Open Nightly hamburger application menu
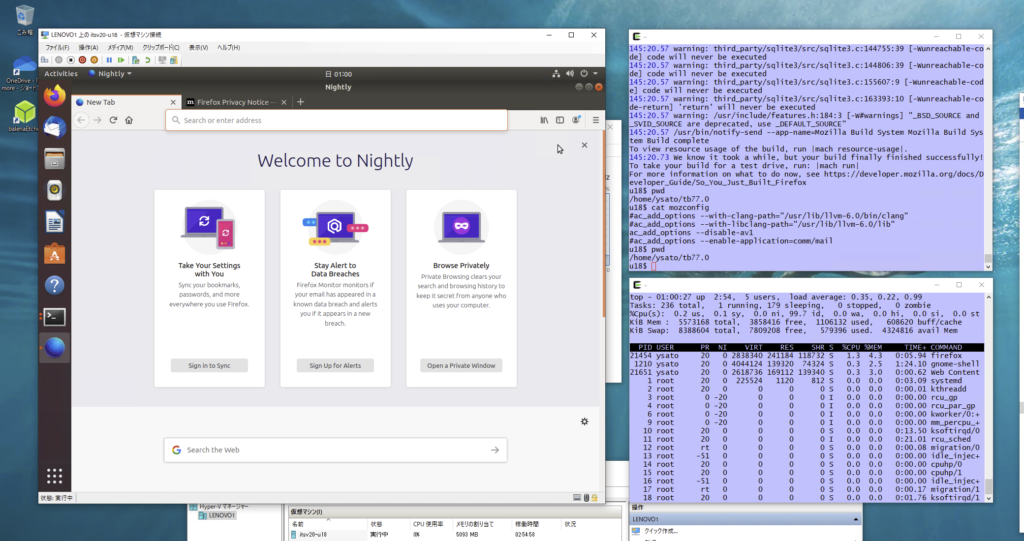Screen dimensions: 1024x541 coord(595,120)
